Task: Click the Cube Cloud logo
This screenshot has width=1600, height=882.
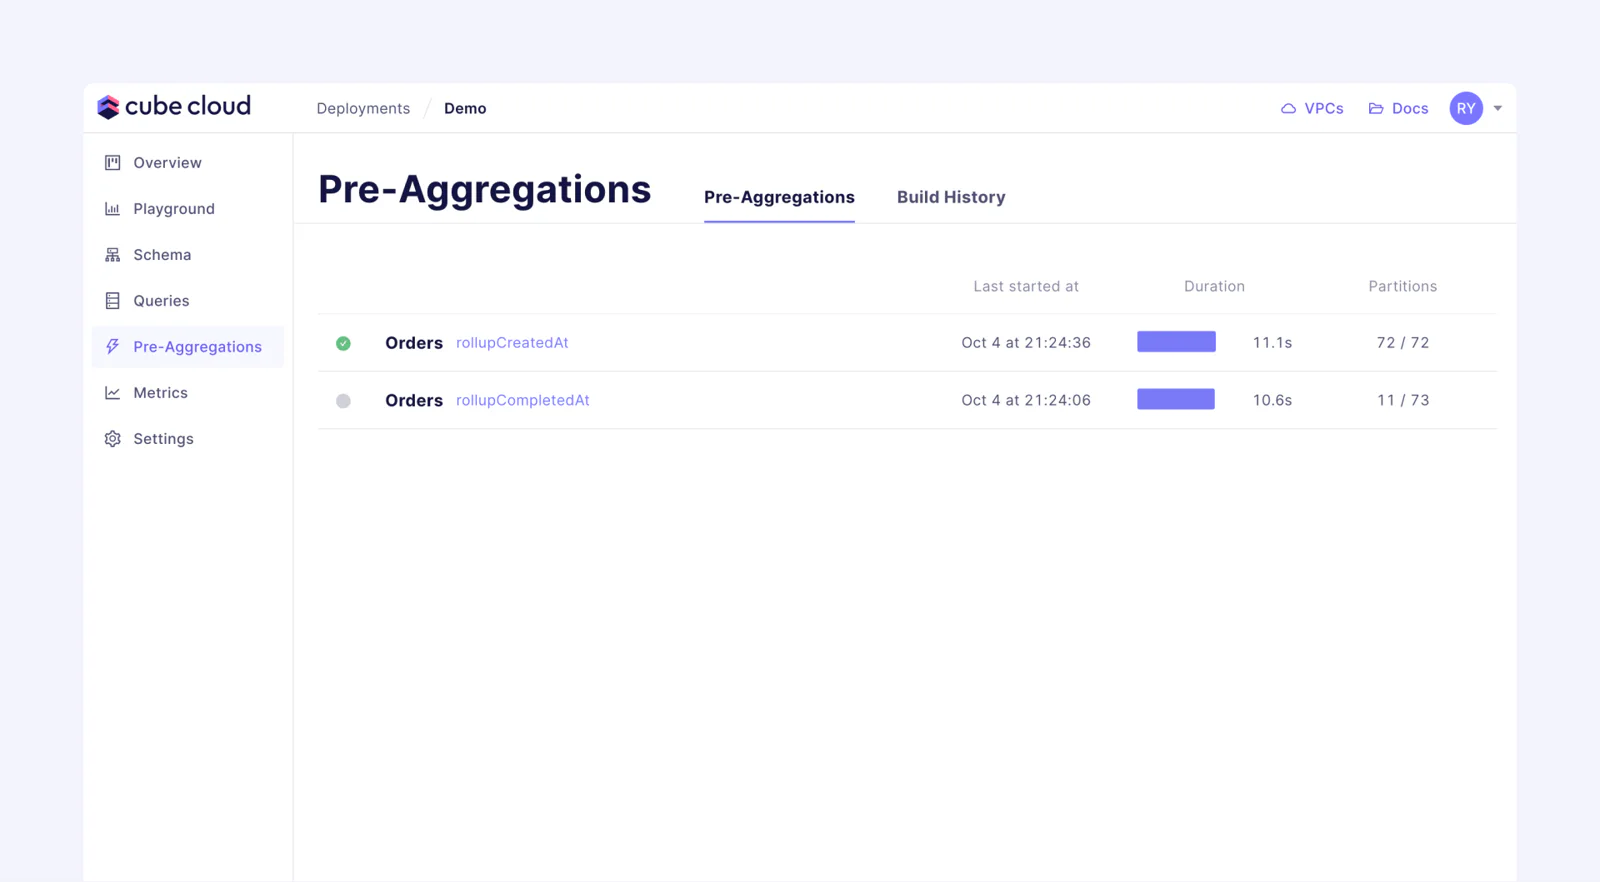Action: pyautogui.click(x=174, y=107)
